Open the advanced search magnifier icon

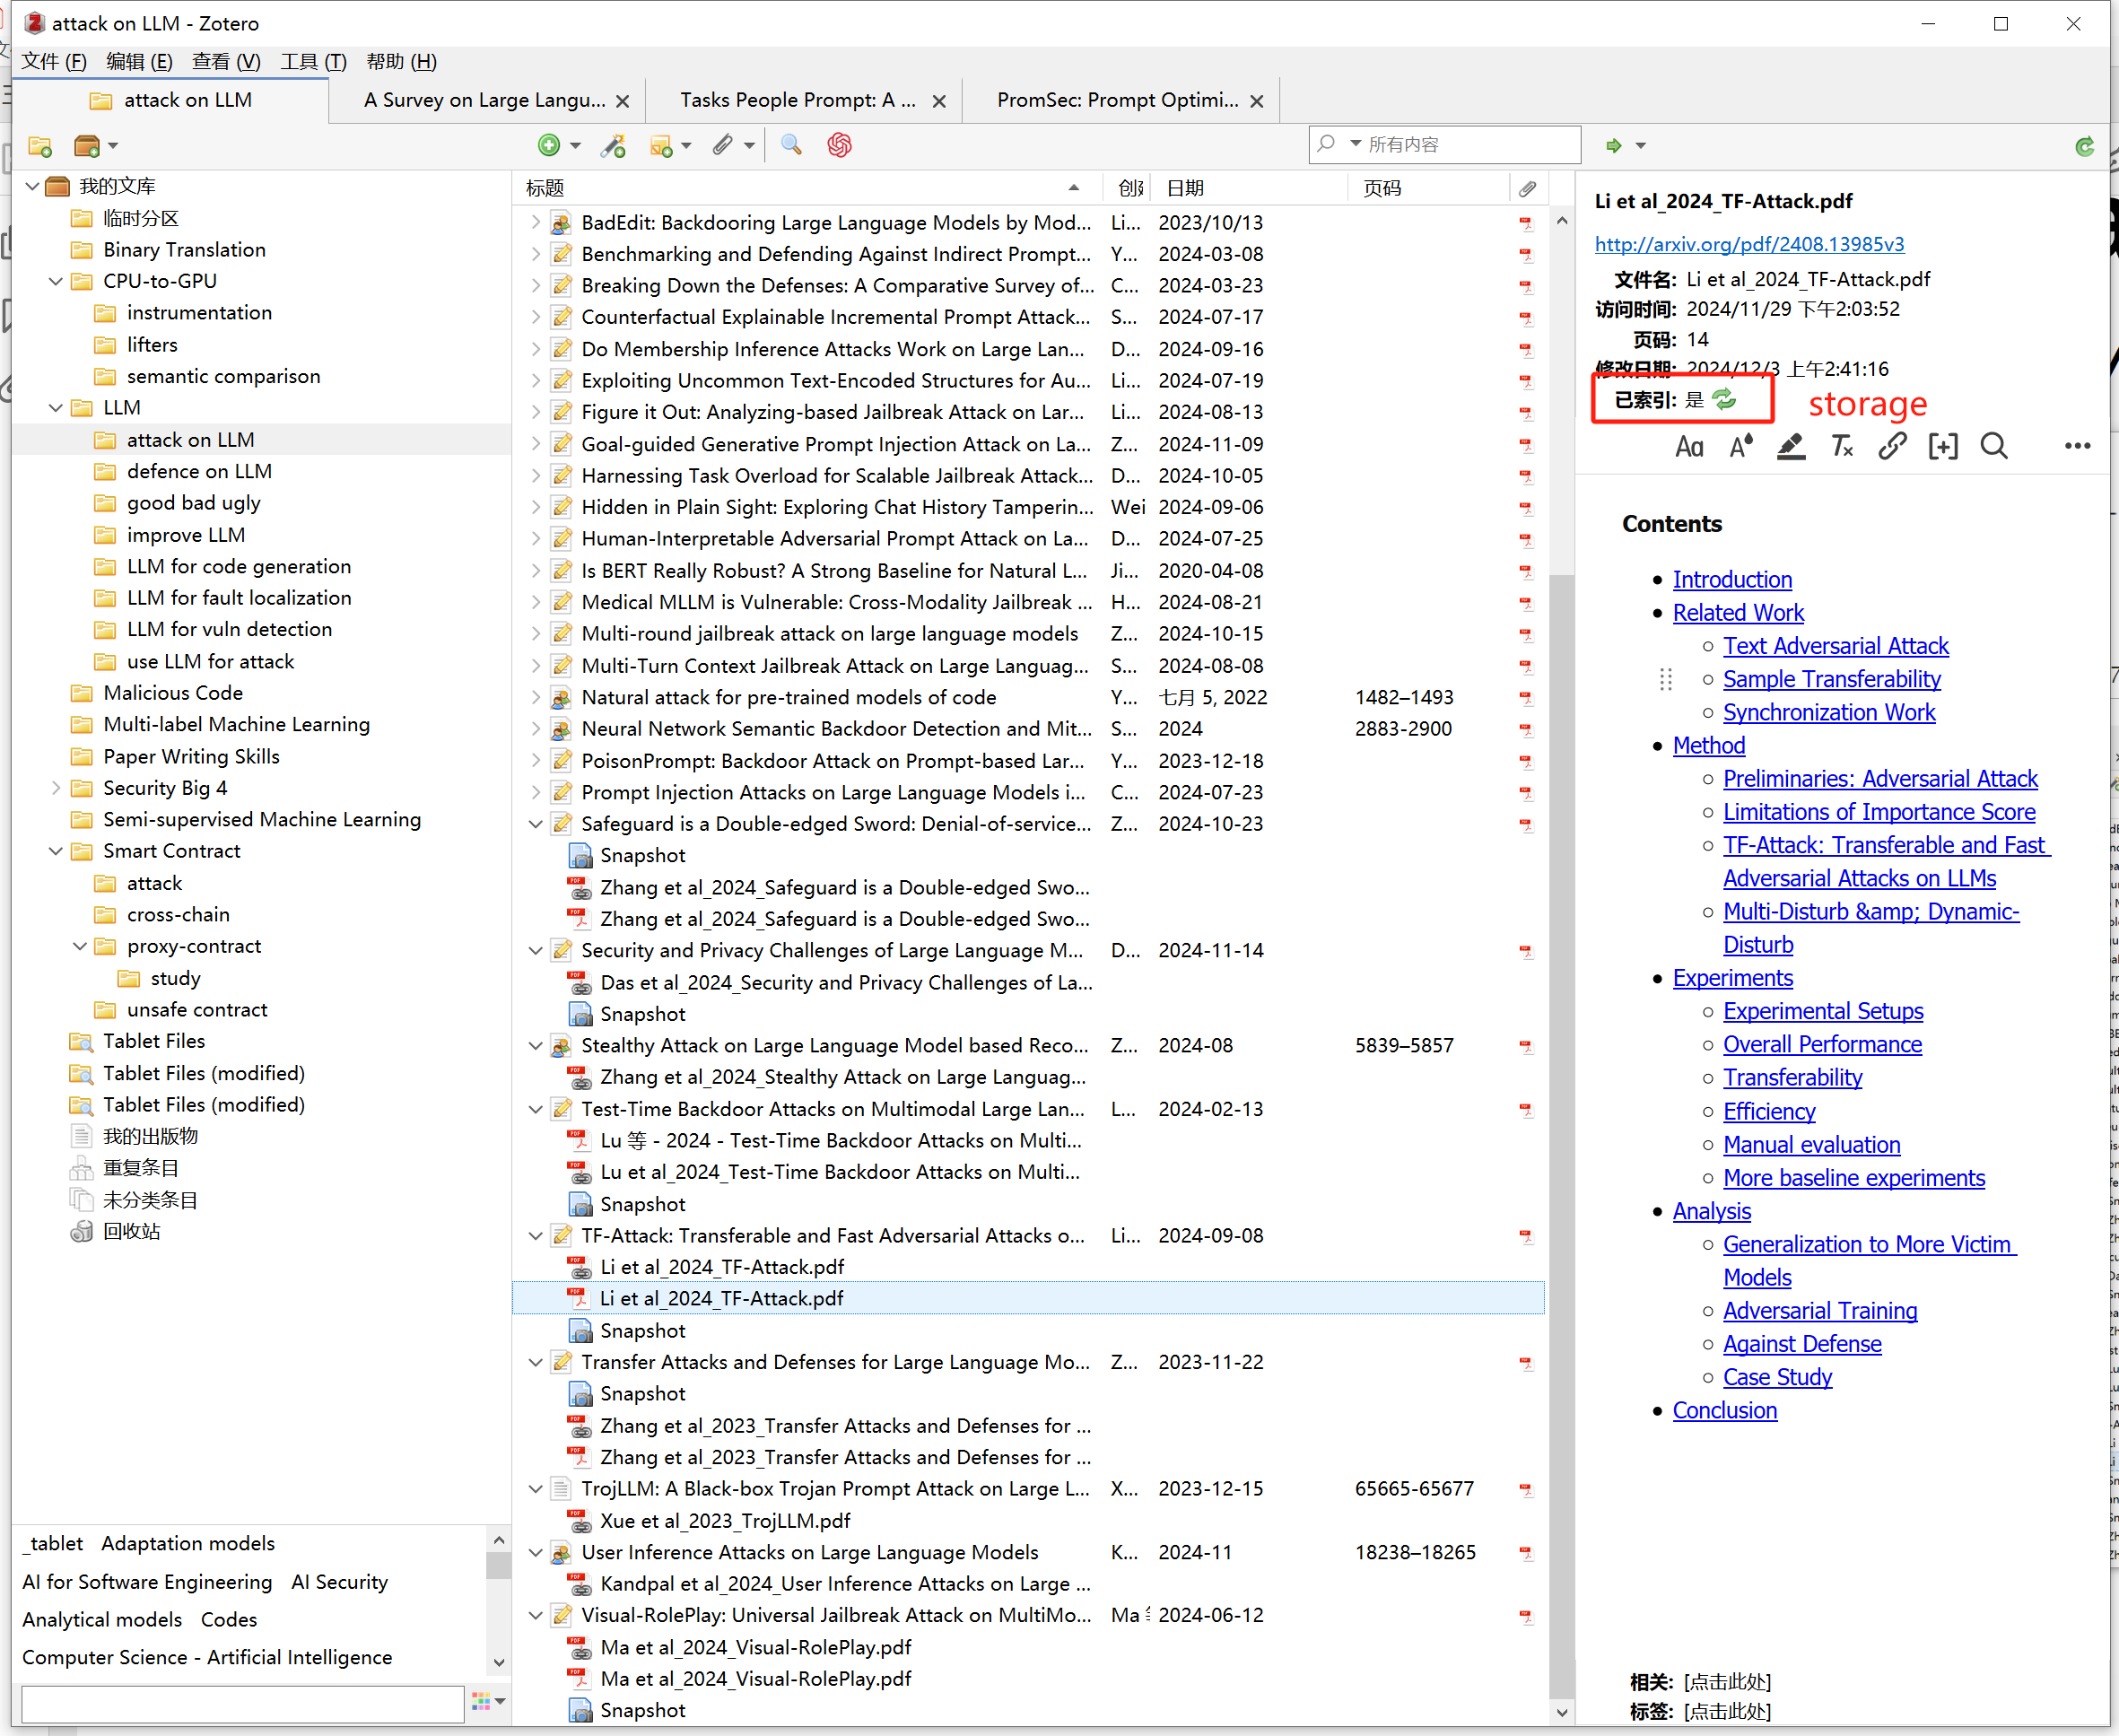click(x=791, y=146)
